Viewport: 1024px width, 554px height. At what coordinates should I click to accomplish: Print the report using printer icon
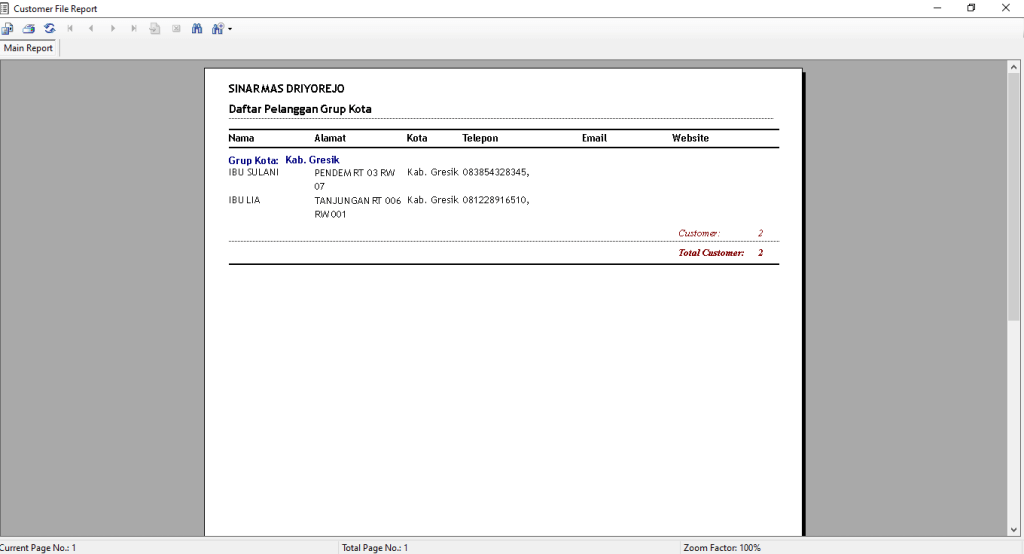coord(29,29)
